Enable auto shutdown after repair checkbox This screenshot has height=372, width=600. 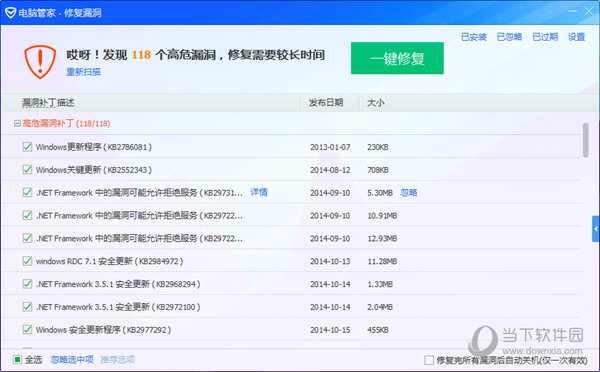[429, 360]
